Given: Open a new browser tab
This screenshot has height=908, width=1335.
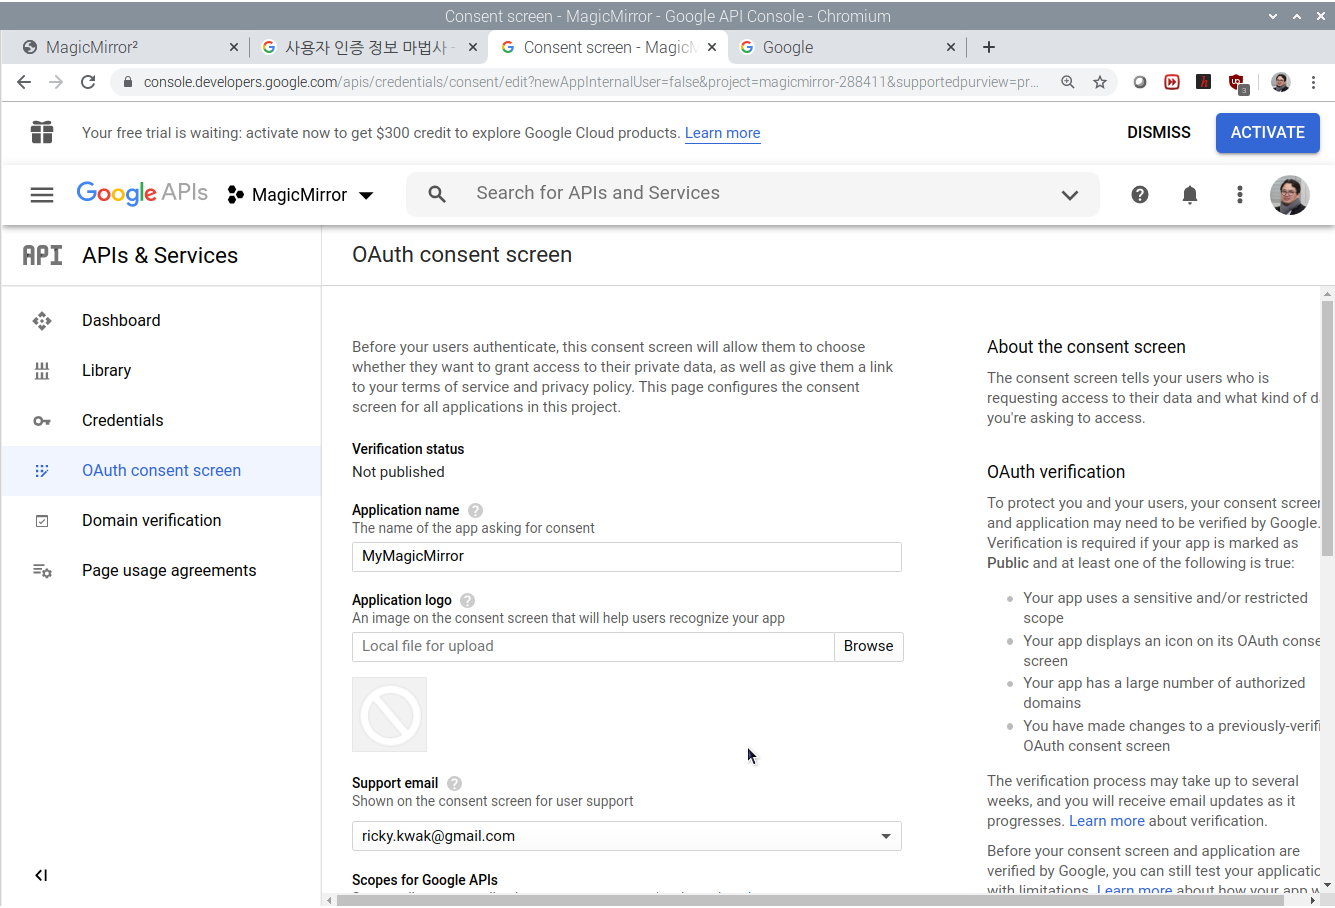Looking at the screenshot, I should pos(989,47).
